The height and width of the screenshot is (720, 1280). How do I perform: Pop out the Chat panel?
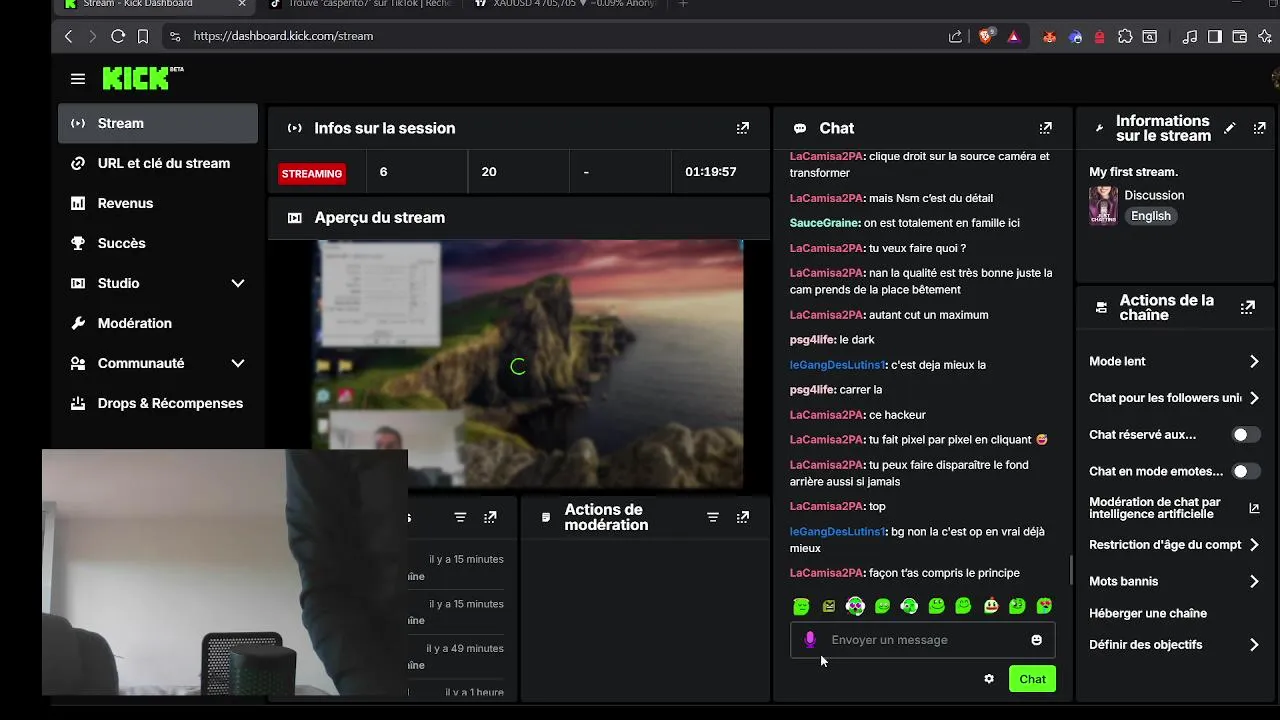[1046, 128]
